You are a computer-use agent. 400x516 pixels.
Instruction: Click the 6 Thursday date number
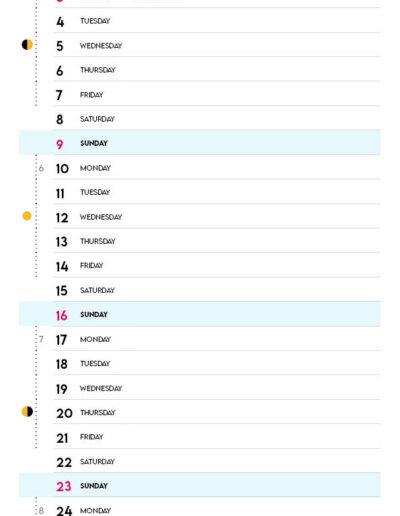tap(60, 70)
